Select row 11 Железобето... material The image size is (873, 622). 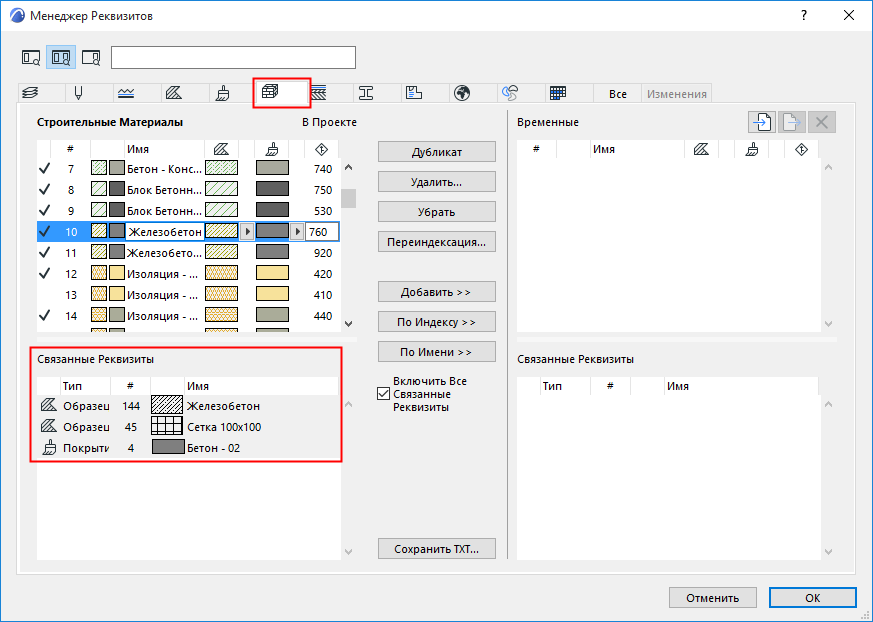(x=188, y=253)
